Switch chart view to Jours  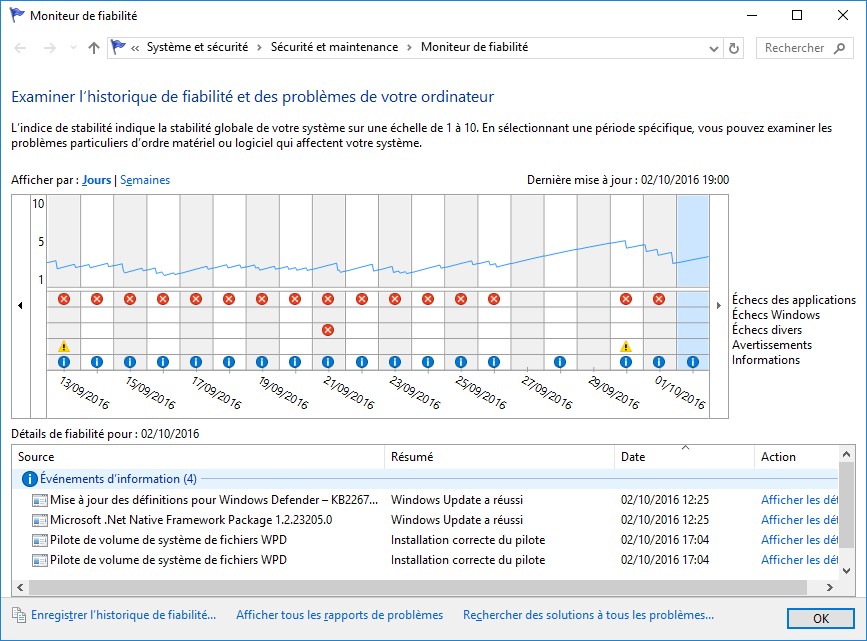point(97,180)
